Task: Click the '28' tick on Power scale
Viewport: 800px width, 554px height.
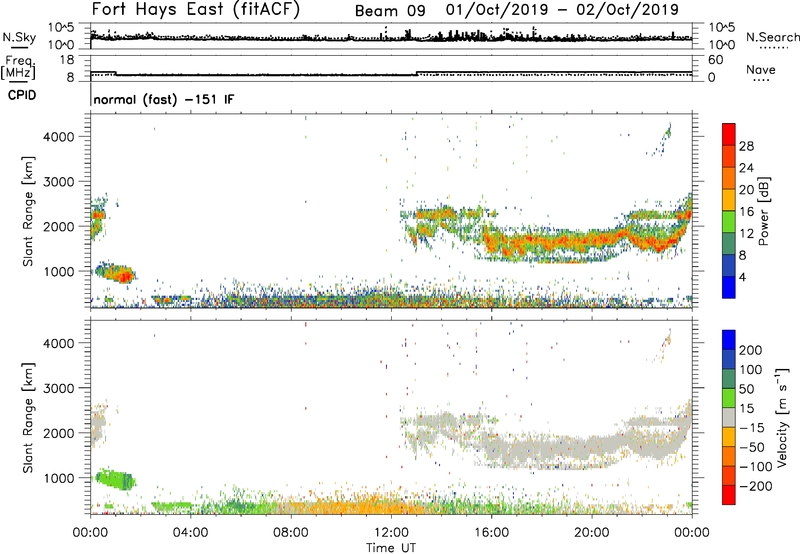Action: 746,146
